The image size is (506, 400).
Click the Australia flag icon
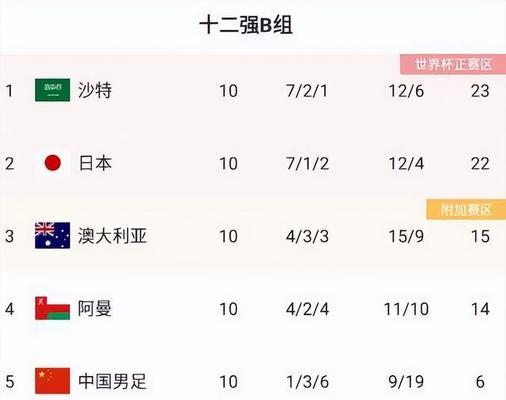52,235
